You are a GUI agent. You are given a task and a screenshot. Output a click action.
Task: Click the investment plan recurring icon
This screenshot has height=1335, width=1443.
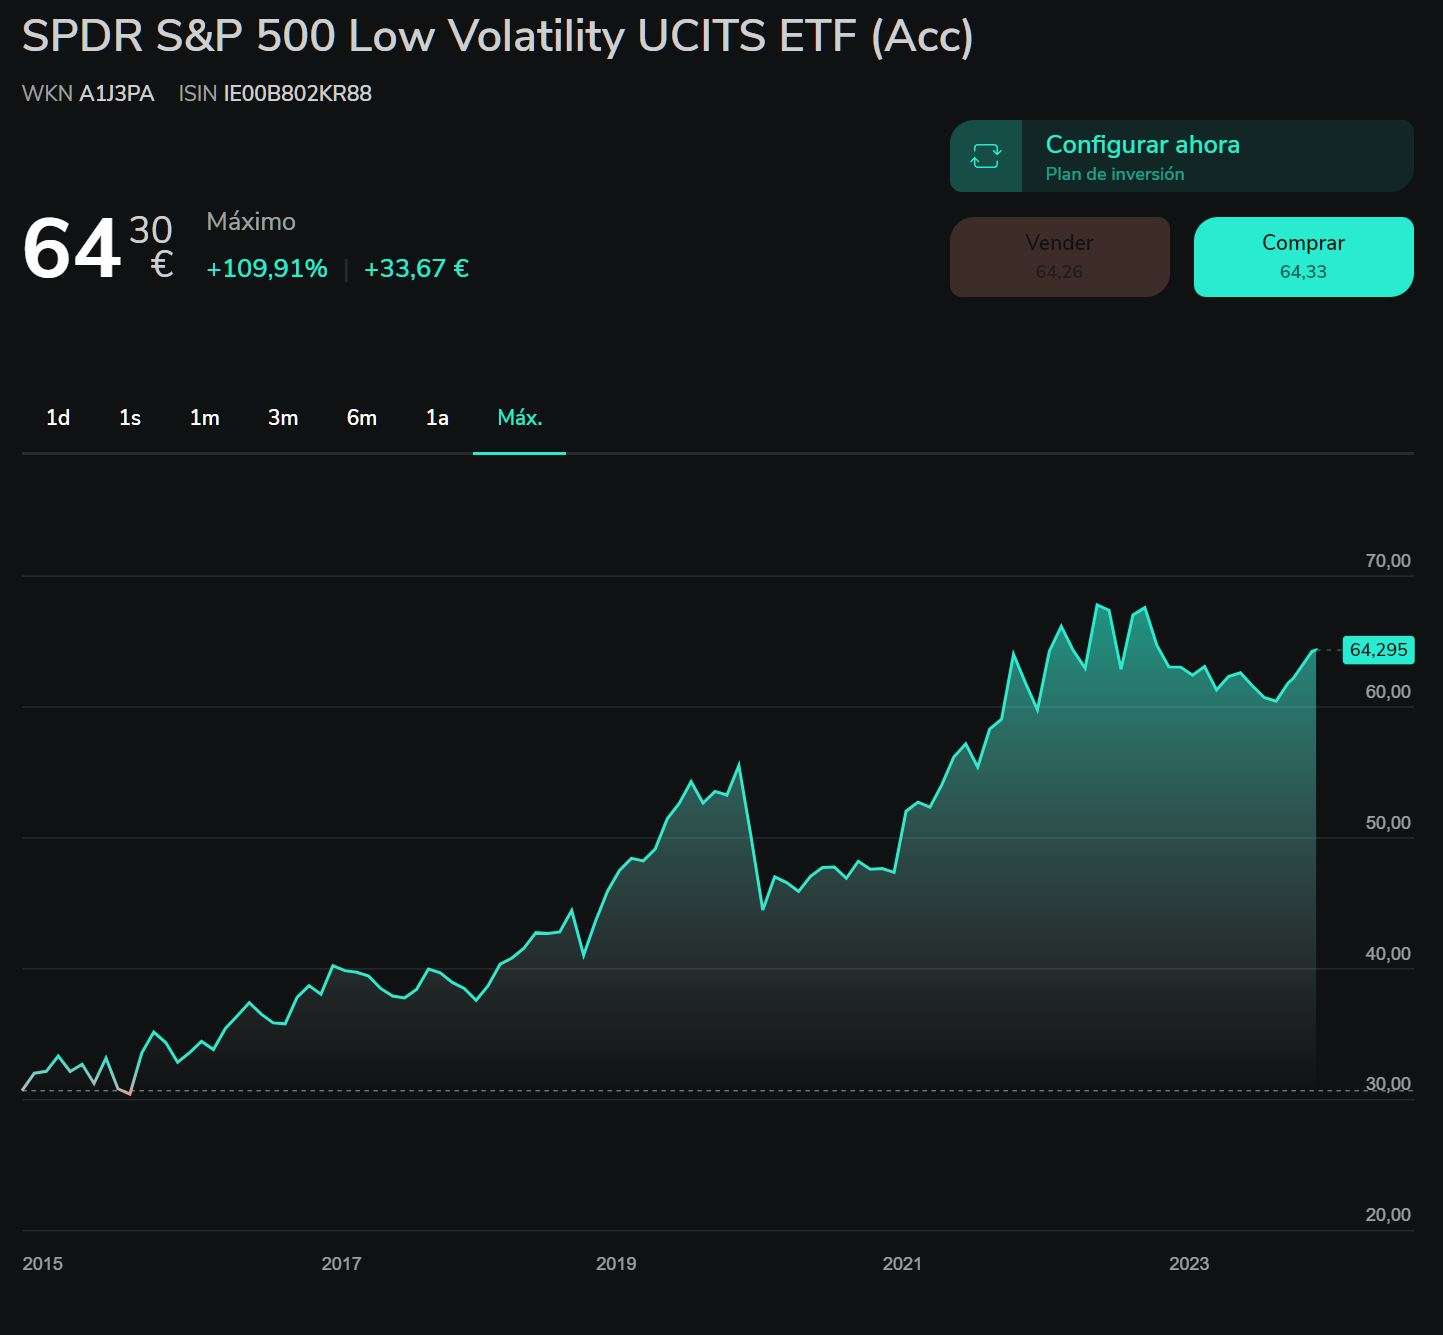pyautogui.click(x=985, y=156)
